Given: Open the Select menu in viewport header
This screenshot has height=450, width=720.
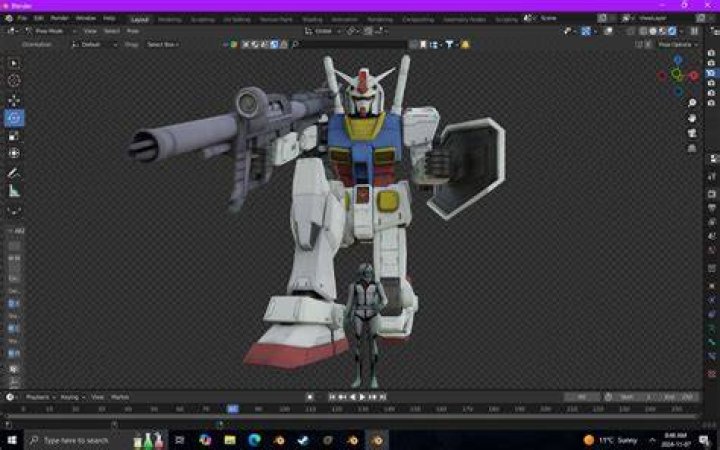Looking at the screenshot, I should tap(112, 31).
